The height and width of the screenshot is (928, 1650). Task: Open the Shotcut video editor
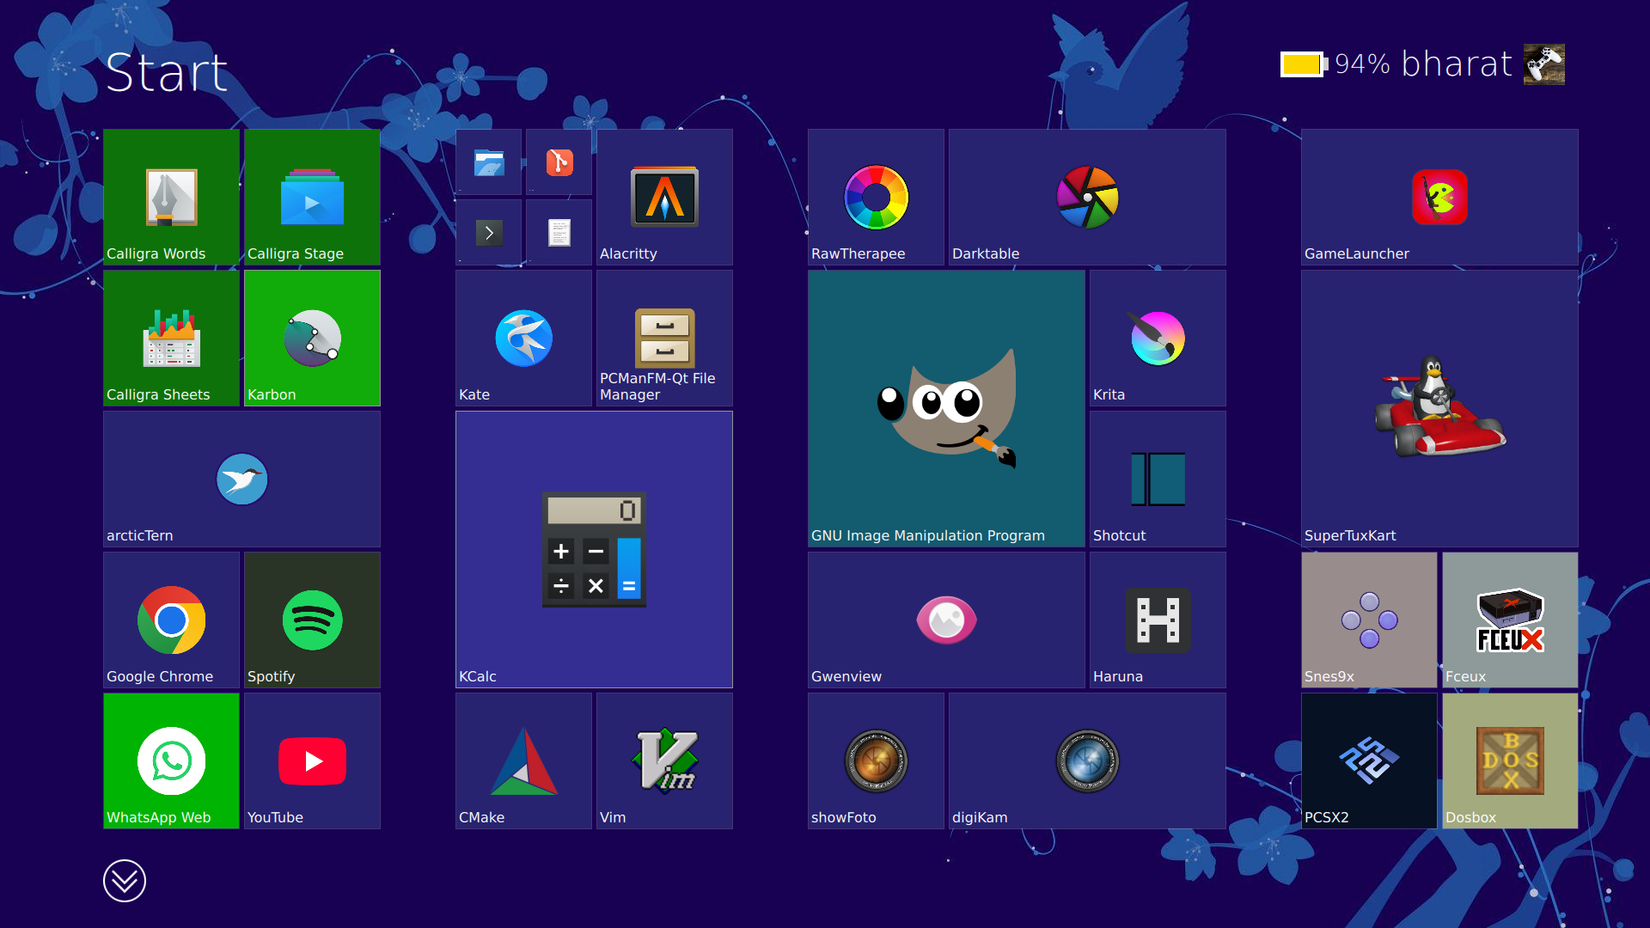click(x=1157, y=479)
